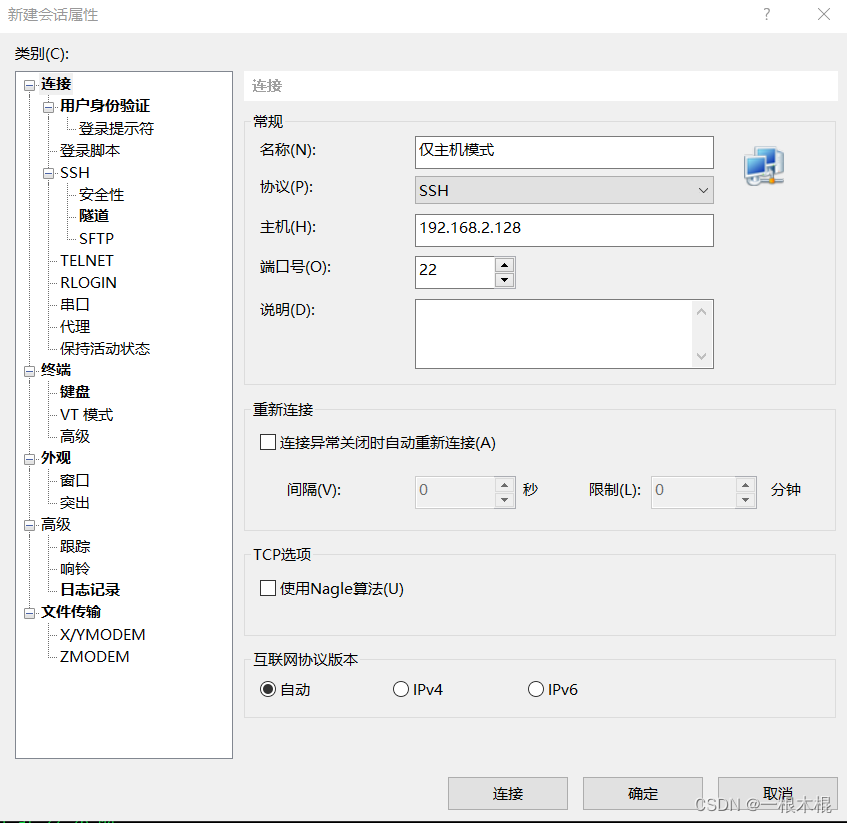Select the IPv6 radio button
Viewport: 847px width, 823px height.
click(x=536, y=690)
